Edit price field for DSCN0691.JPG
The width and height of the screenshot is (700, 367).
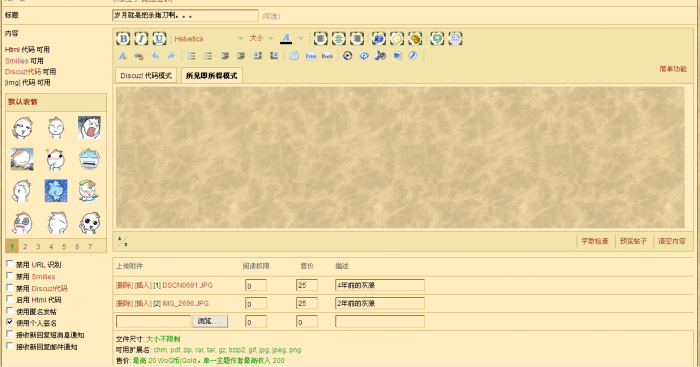coord(307,285)
